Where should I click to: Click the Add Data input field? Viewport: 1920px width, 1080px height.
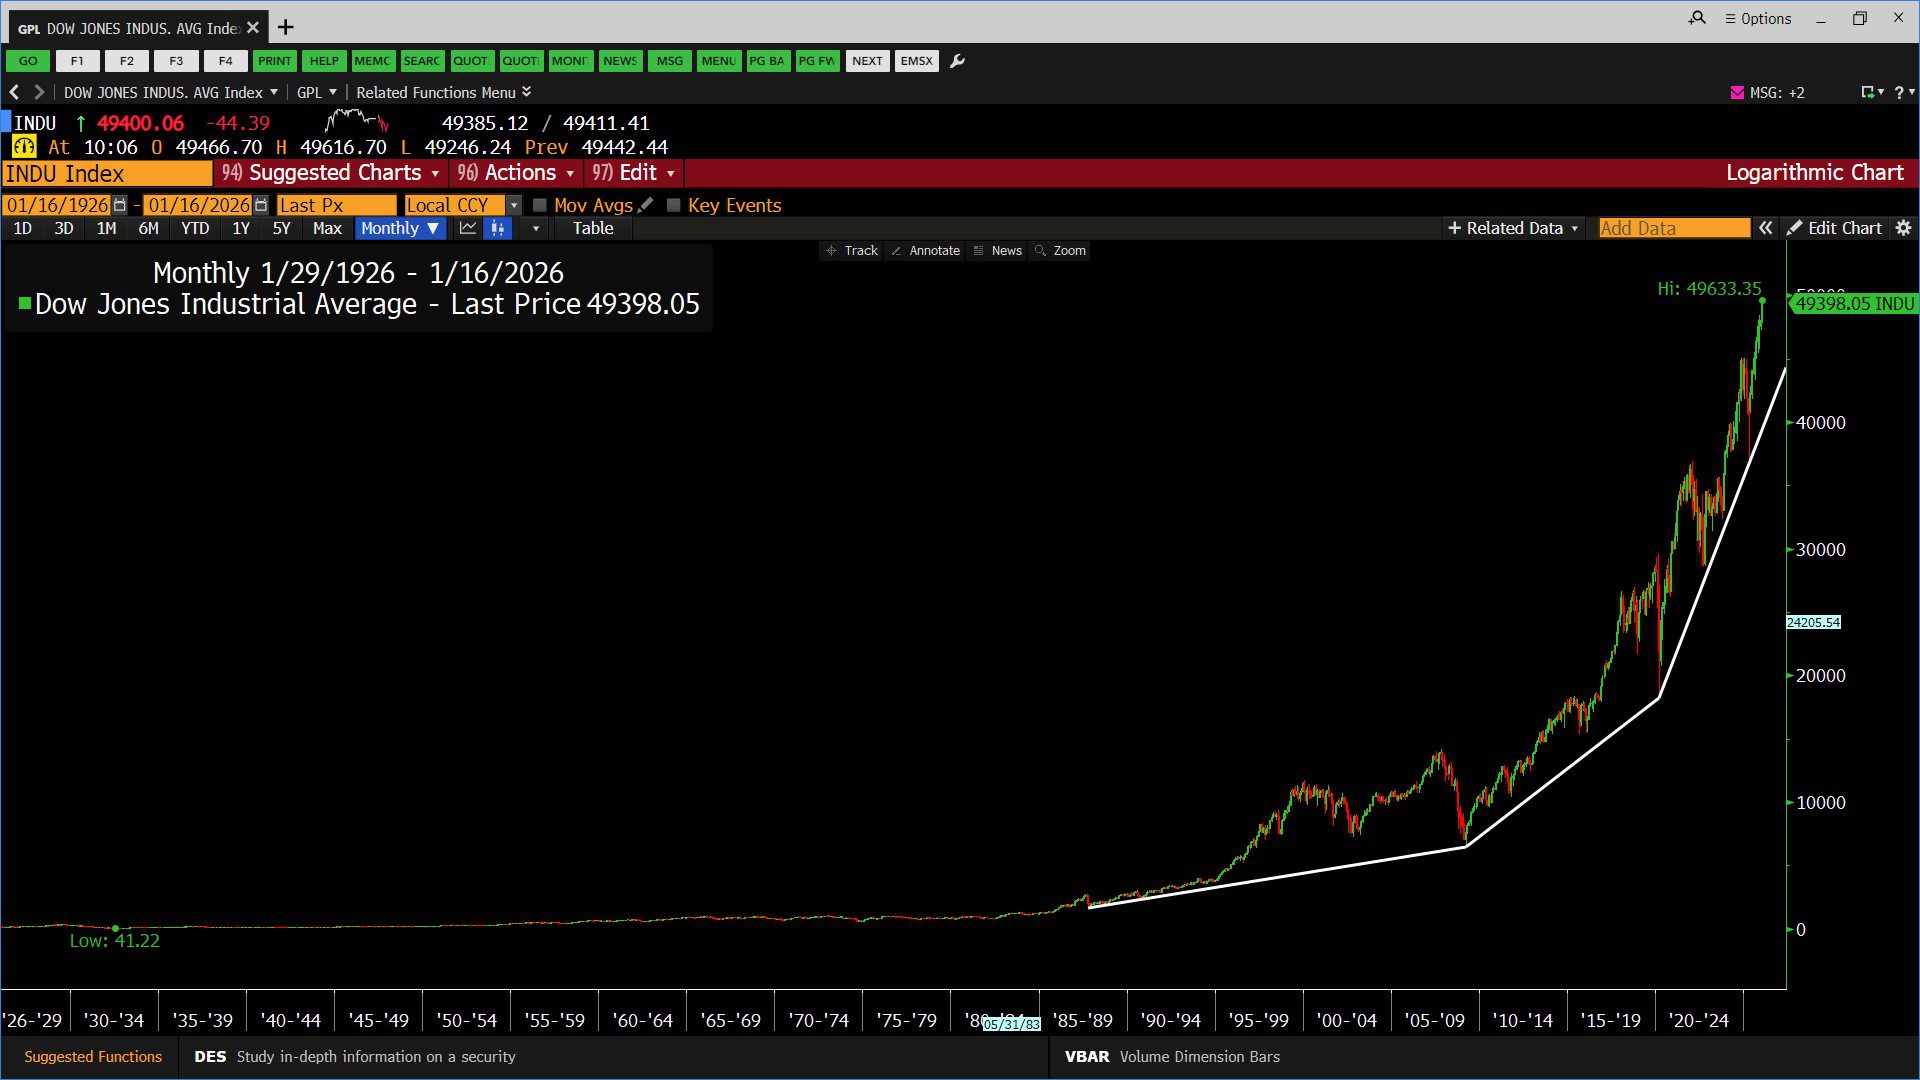[1673, 228]
